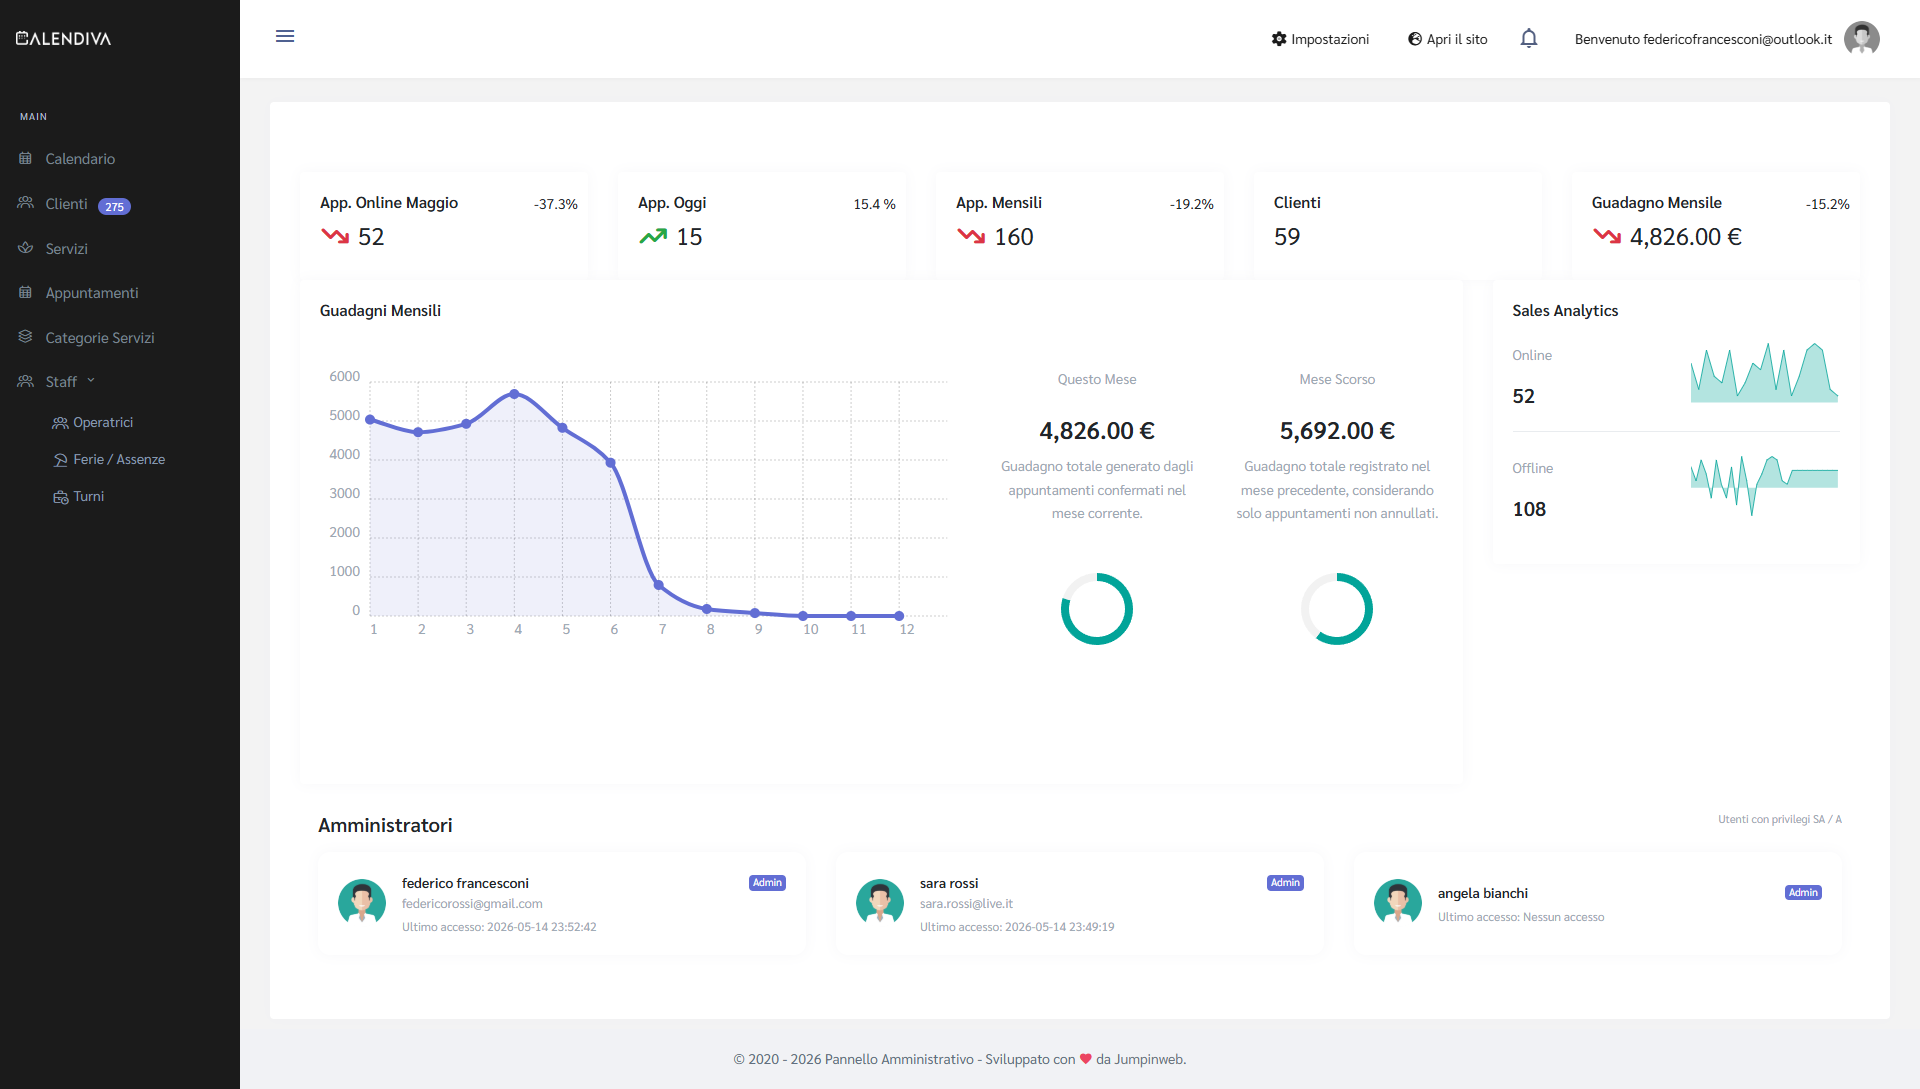Screen dimensions: 1920x1089
Task: Toggle the hamburger sidebar menu
Action: 285,36
